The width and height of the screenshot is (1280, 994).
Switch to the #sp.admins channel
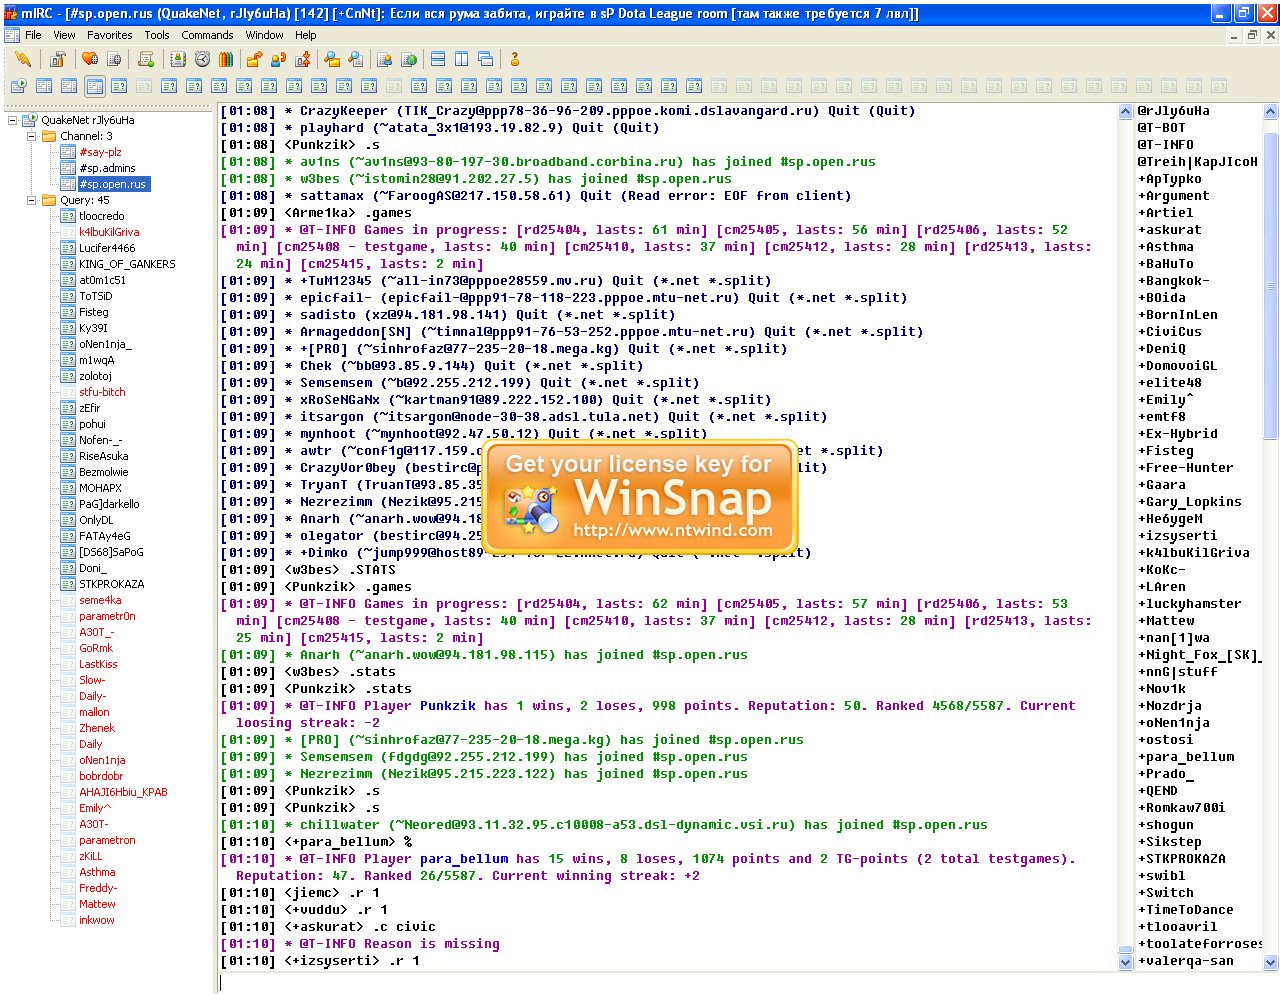point(107,168)
